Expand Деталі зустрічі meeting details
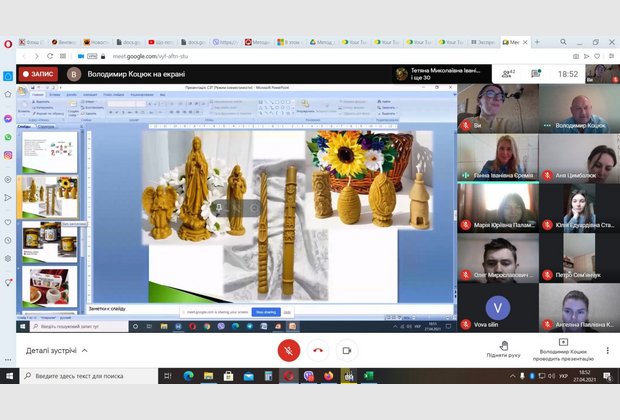620x420 pixels. click(57, 350)
